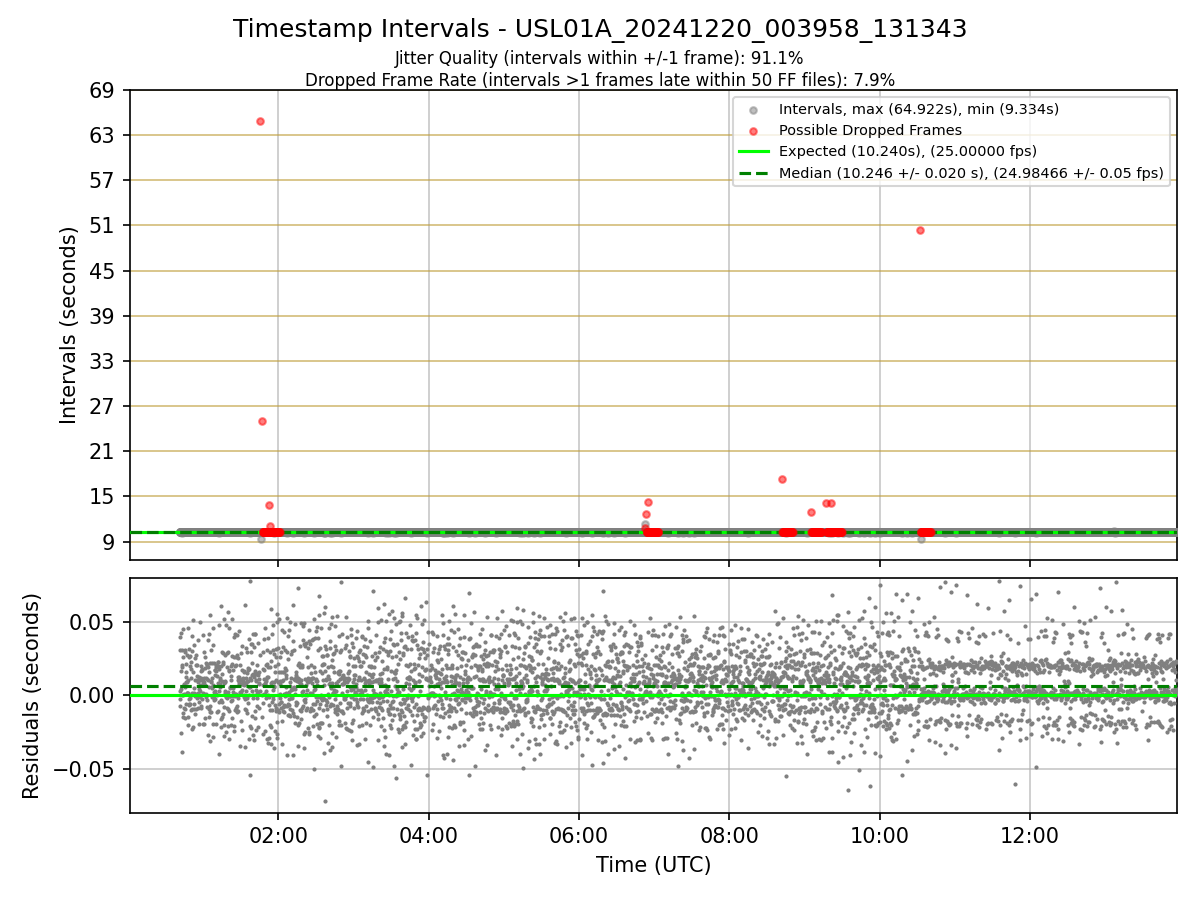Select the 'Dropped Frame Rate' 7.9% subtitle line

600,79
